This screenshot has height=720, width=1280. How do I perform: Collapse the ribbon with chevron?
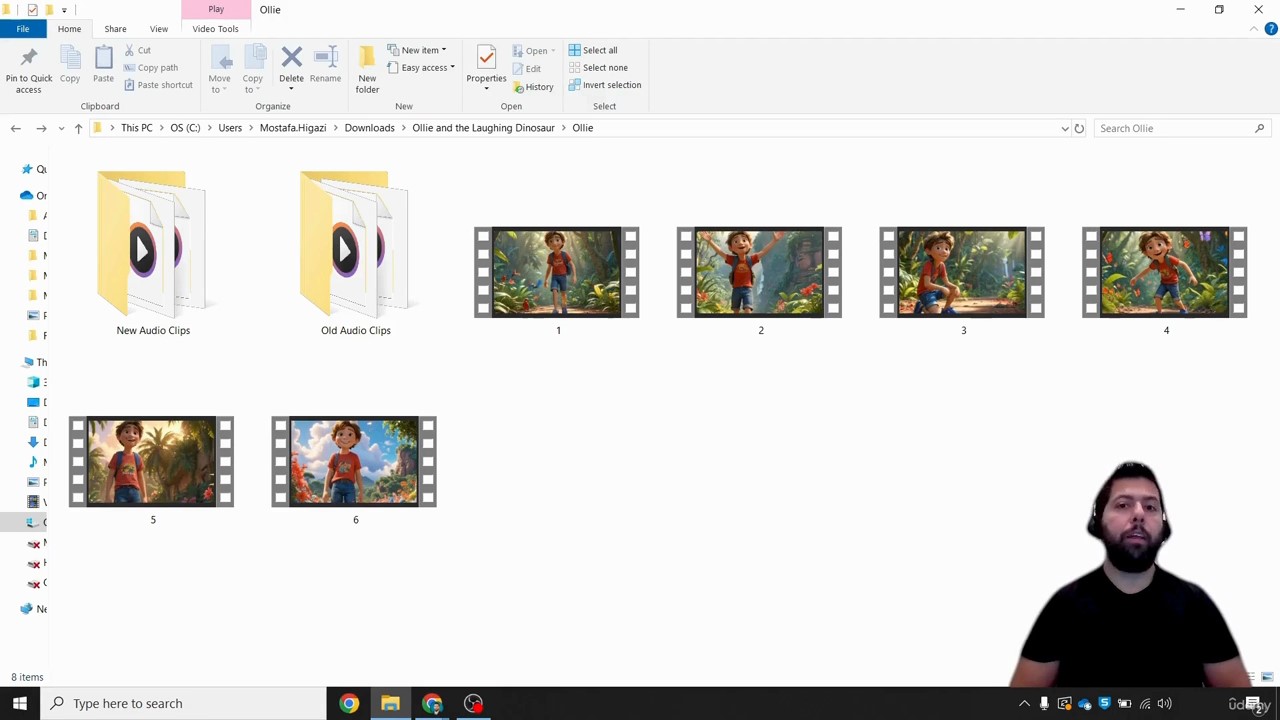1253,29
